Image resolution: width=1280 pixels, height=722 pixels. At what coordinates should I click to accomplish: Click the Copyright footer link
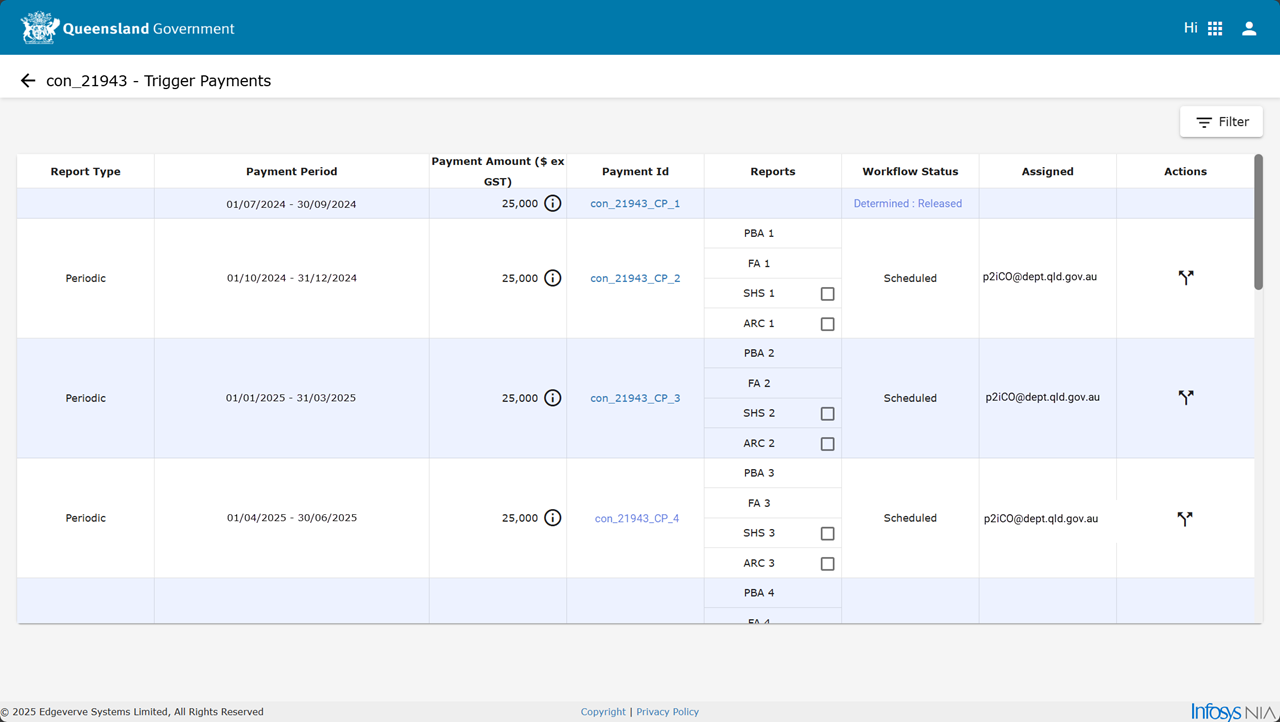click(603, 712)
